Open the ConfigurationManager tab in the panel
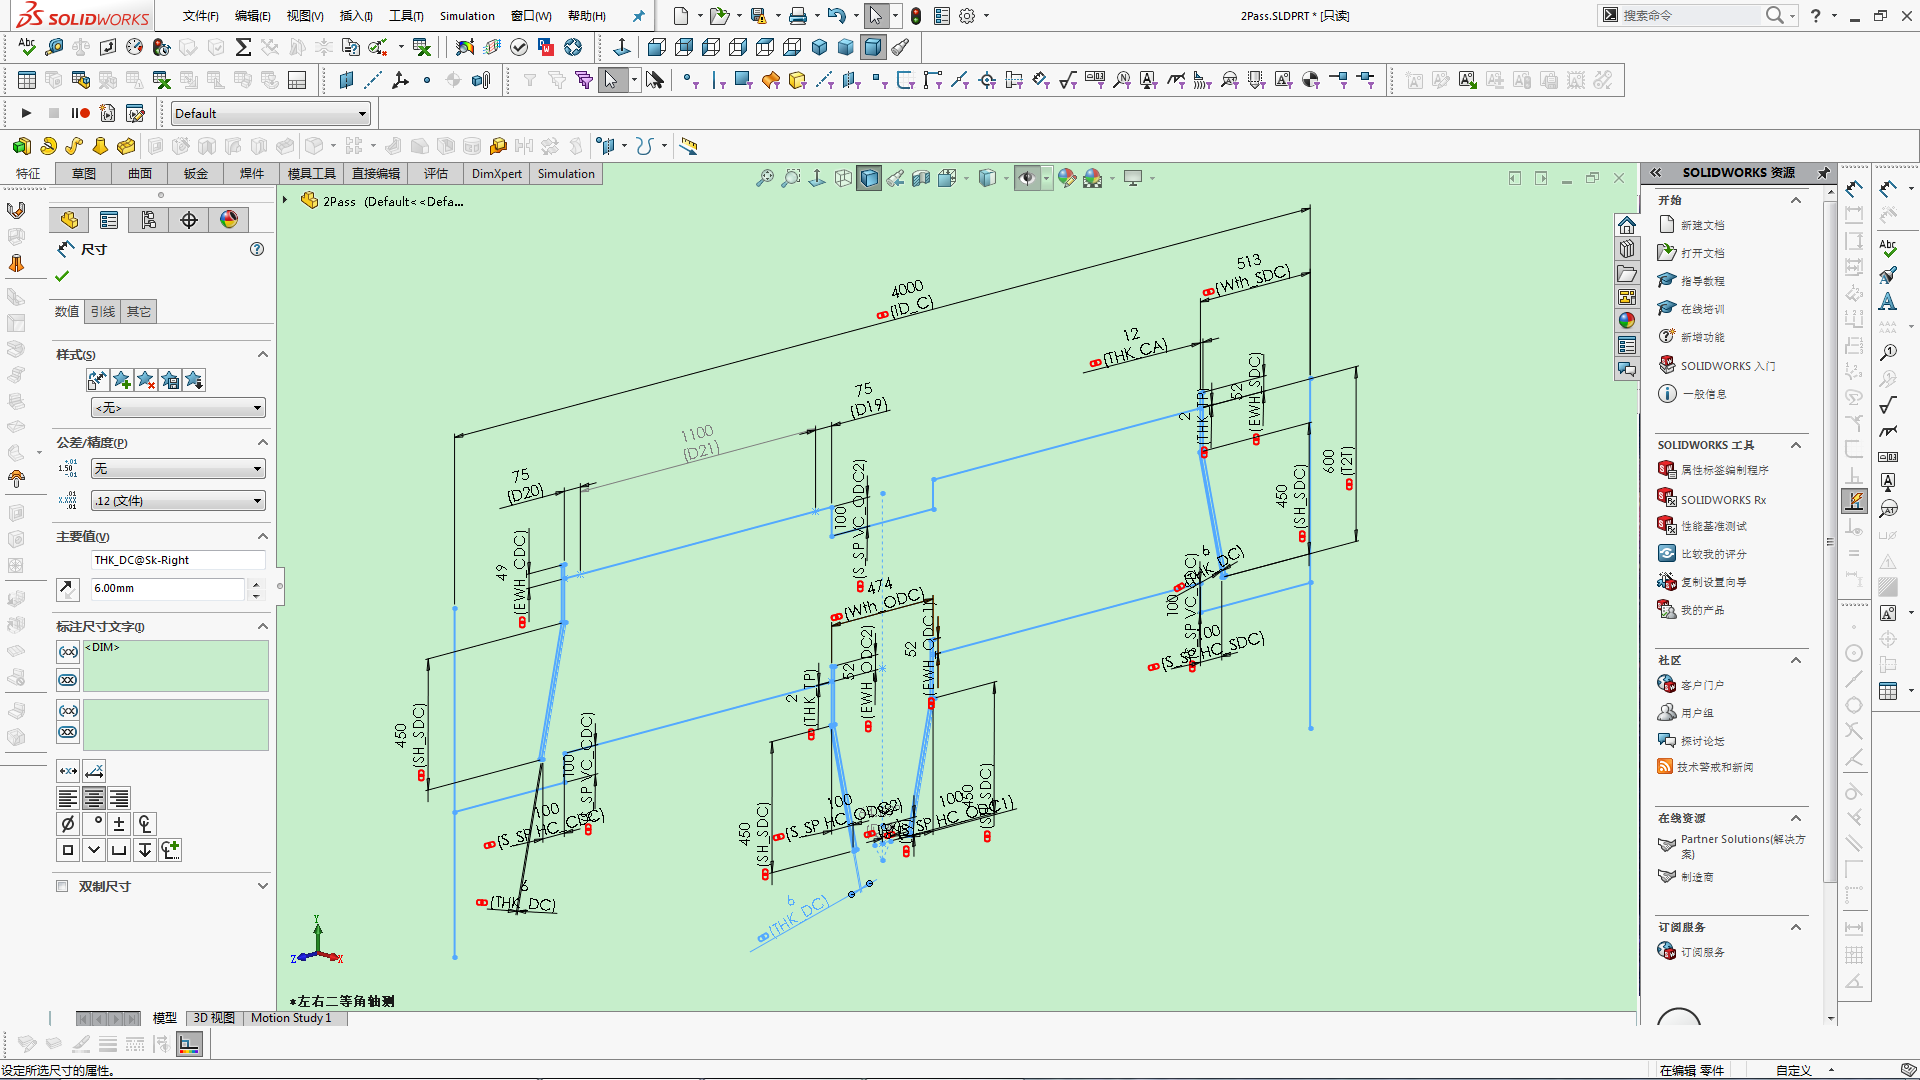This screenshot has width=1920, height=1080. coord(149,220)
